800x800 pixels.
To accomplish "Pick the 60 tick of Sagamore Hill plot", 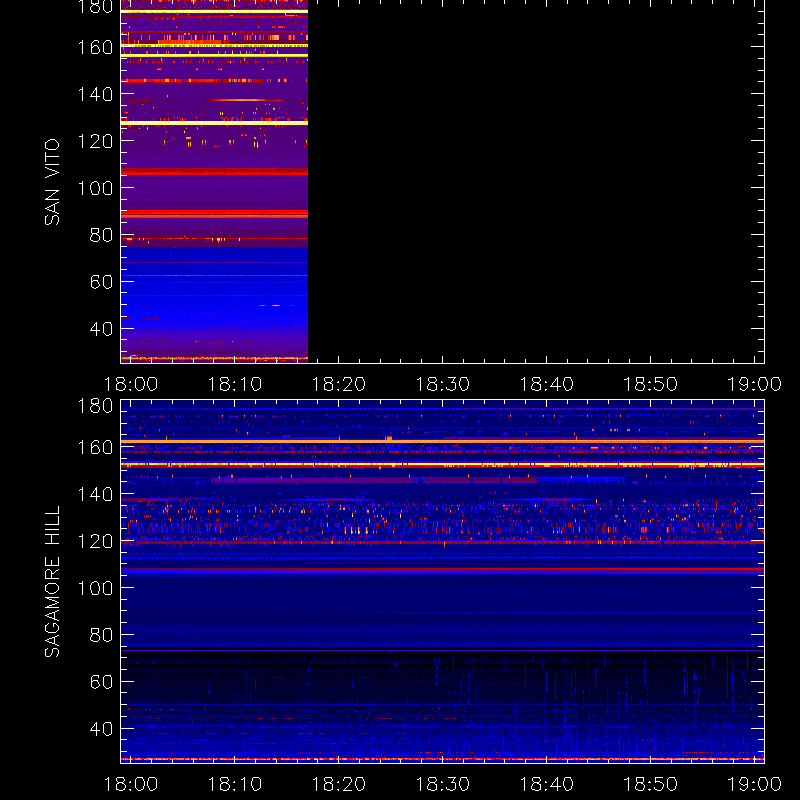I will 101,682.
